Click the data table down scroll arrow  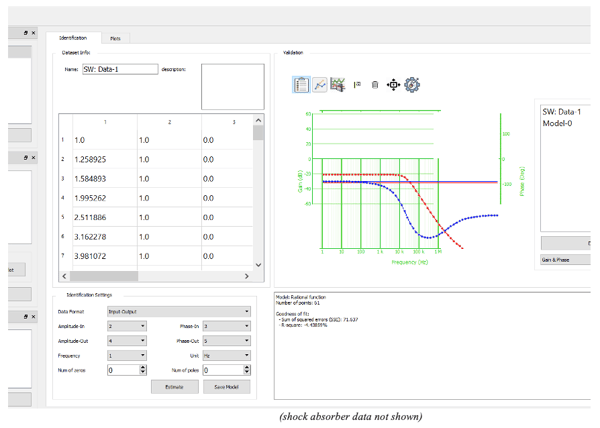tap(258, 265)
